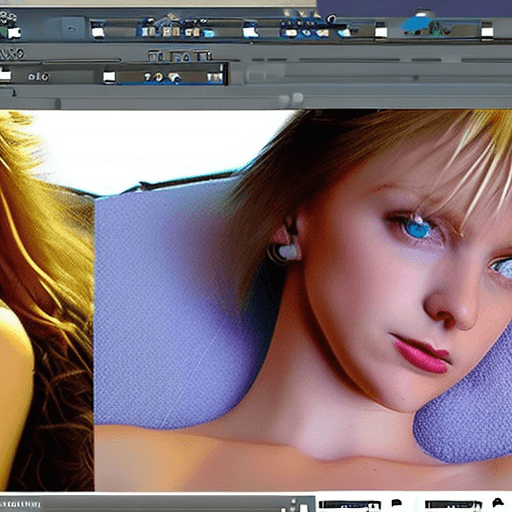Click the blonde woman portrait on the canvas

(303, 300)
